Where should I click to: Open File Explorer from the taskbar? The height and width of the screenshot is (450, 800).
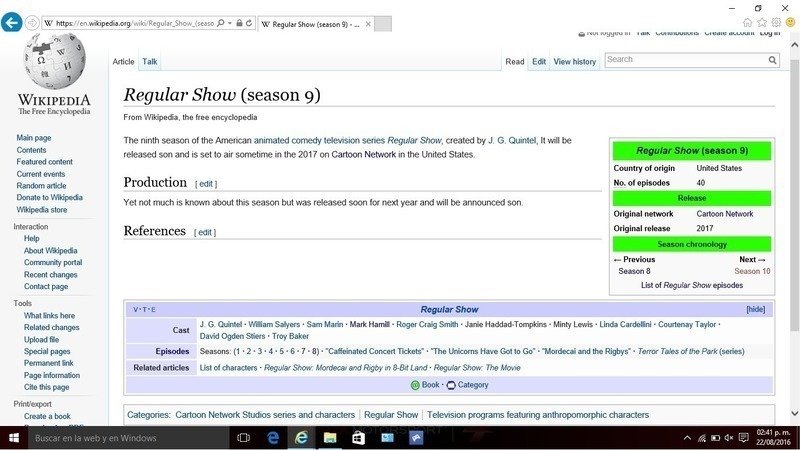(329, 438)
